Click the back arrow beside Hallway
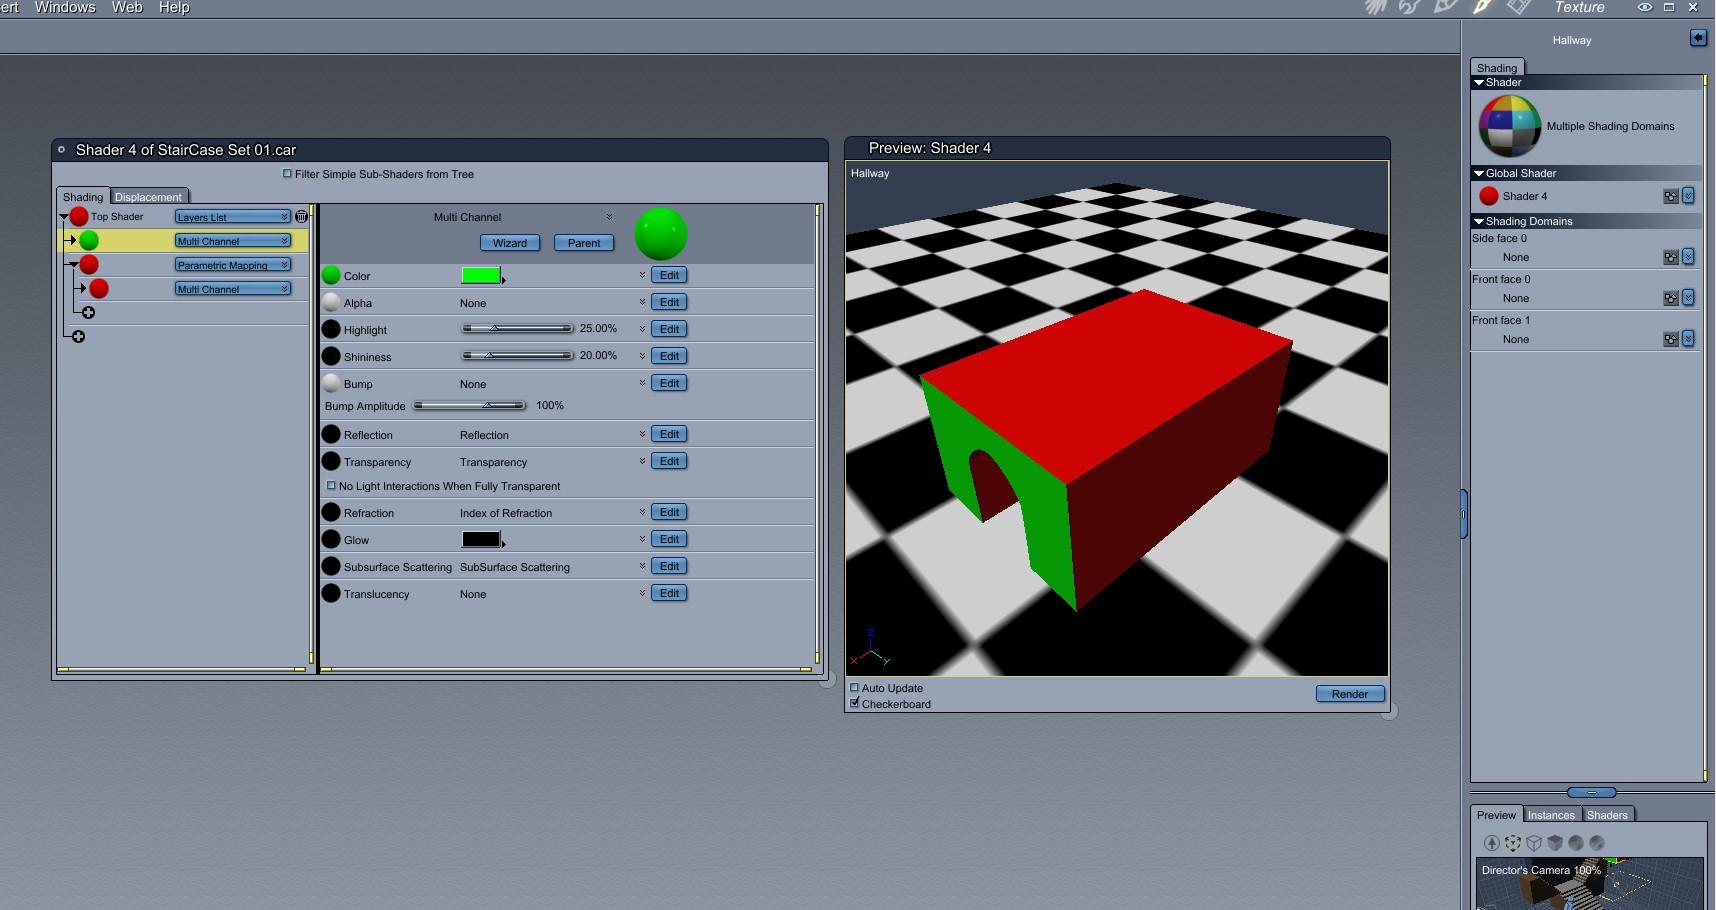1716x910 pixels. coord(1698,37)
